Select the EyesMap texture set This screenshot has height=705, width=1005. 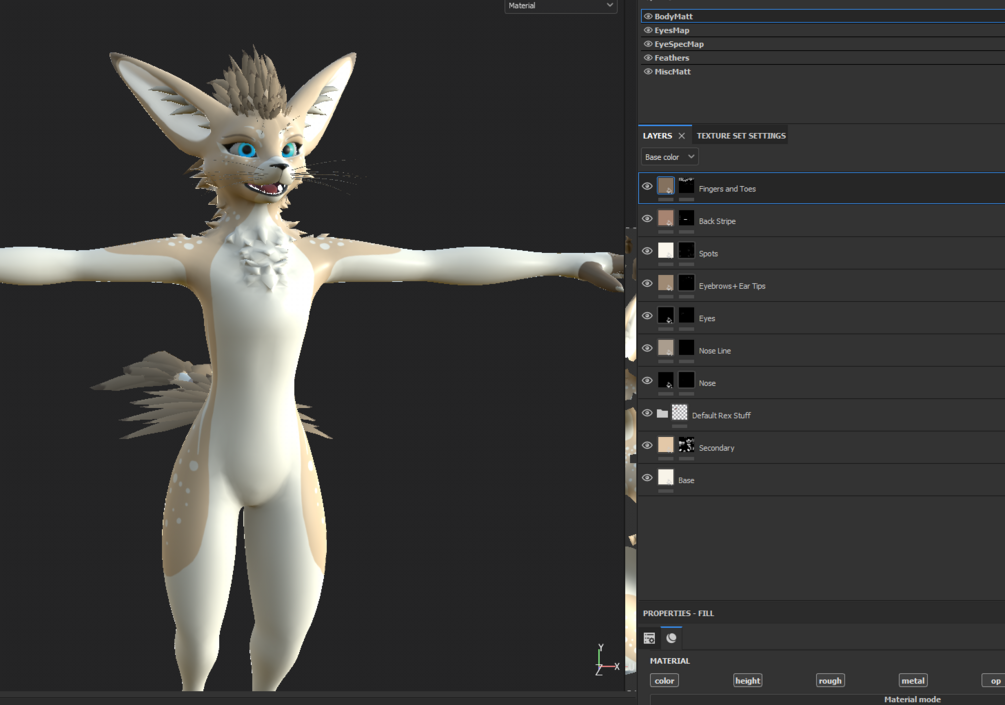[822, 30]
